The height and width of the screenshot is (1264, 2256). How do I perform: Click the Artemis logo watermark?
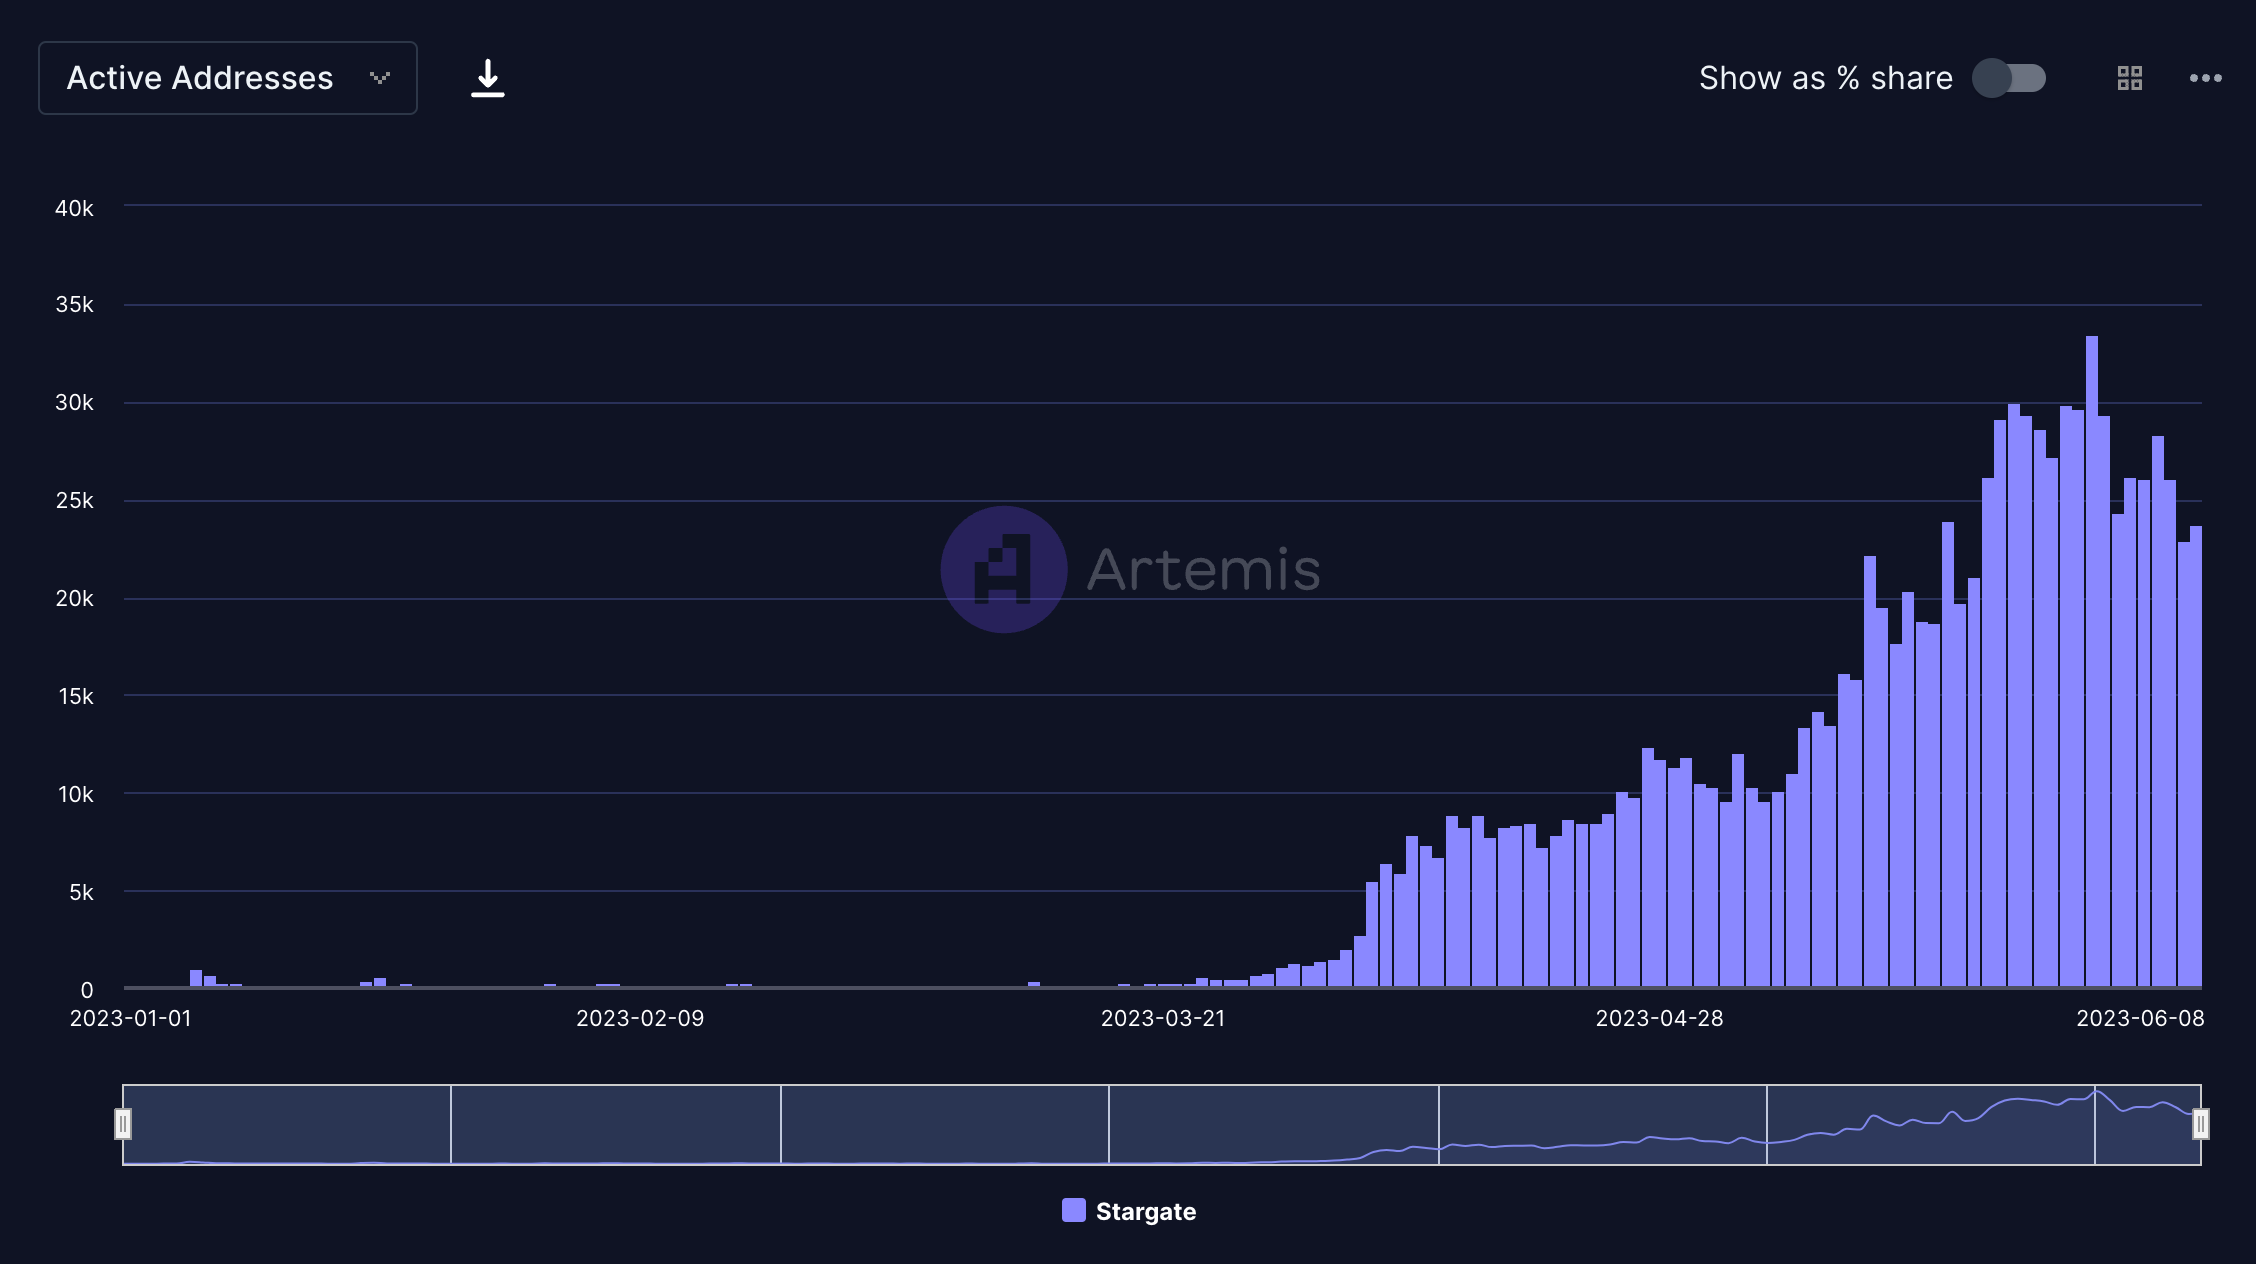click(1004, 569)
